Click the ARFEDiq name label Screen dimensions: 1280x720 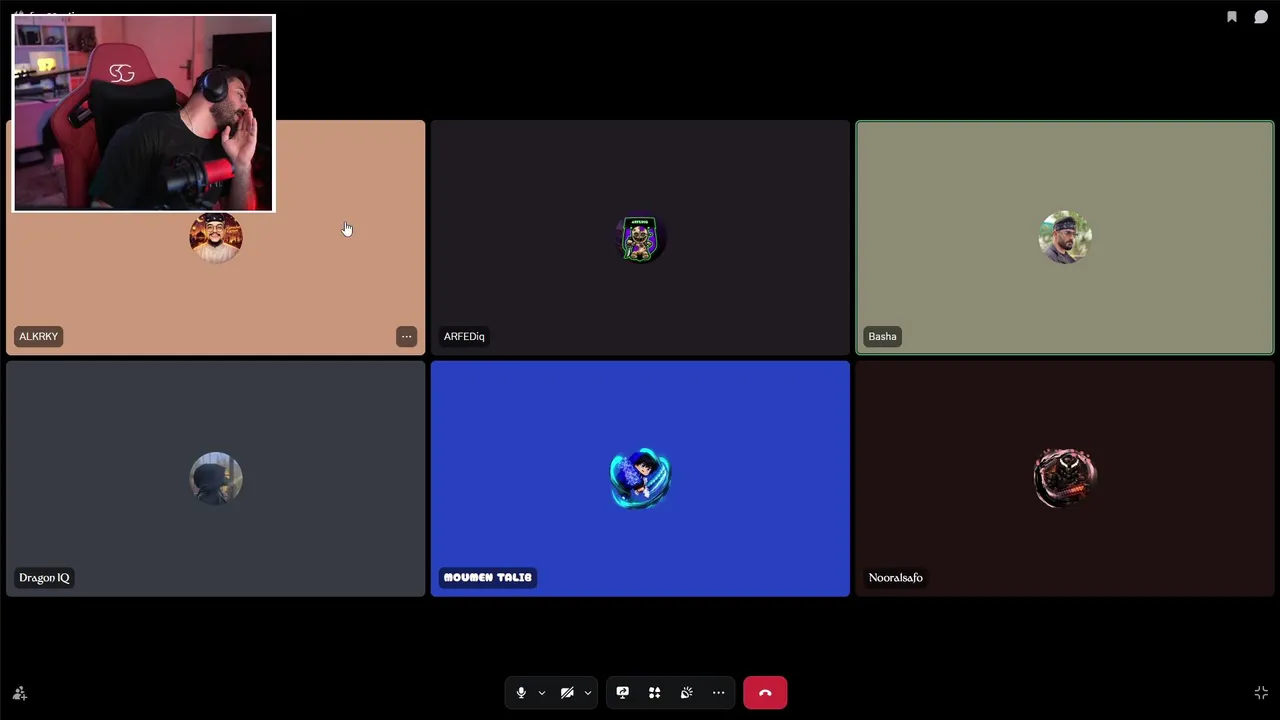click(464, 337)
